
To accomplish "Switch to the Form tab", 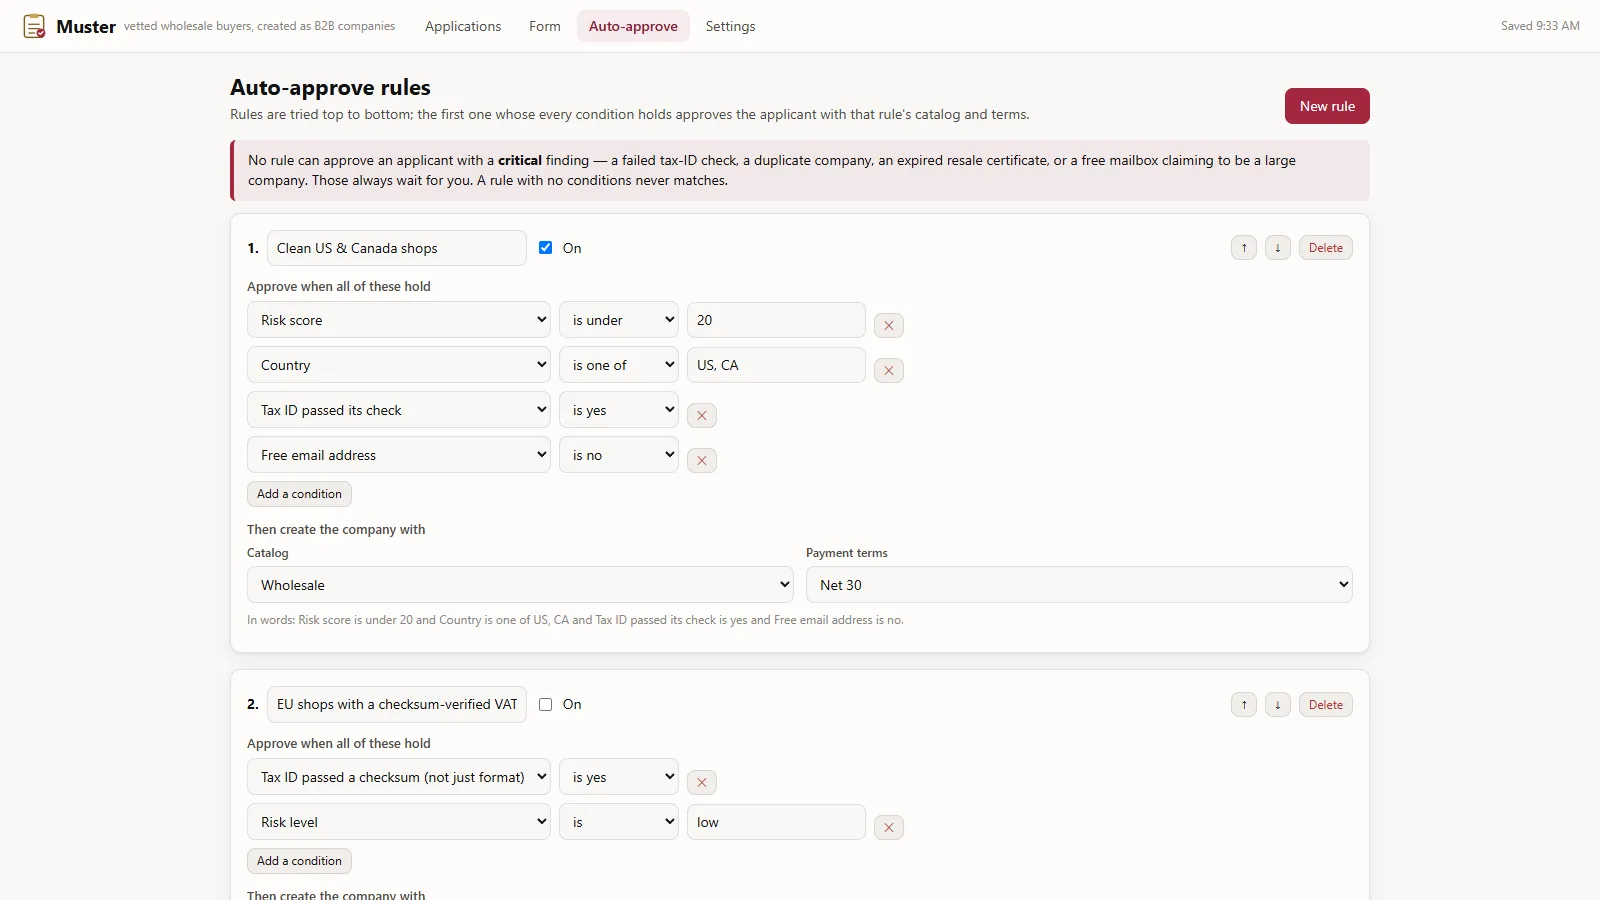I will pos(545,26).
